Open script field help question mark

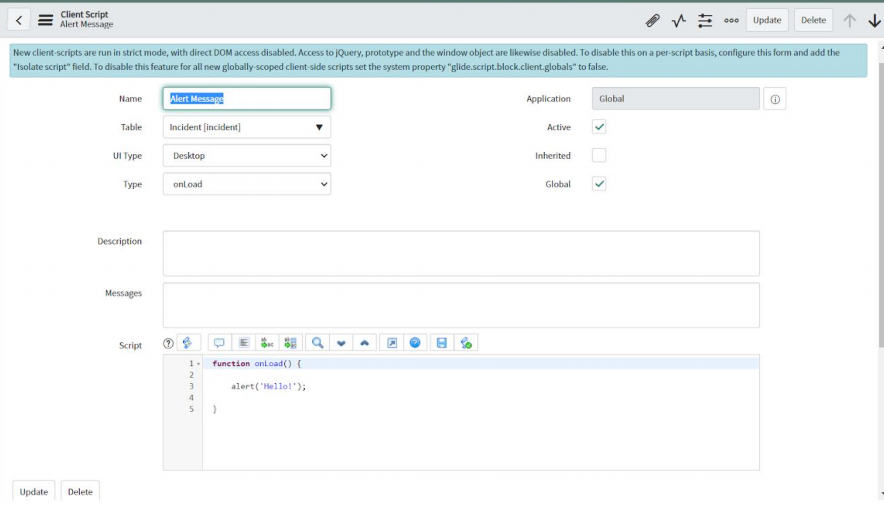(168, 343)
